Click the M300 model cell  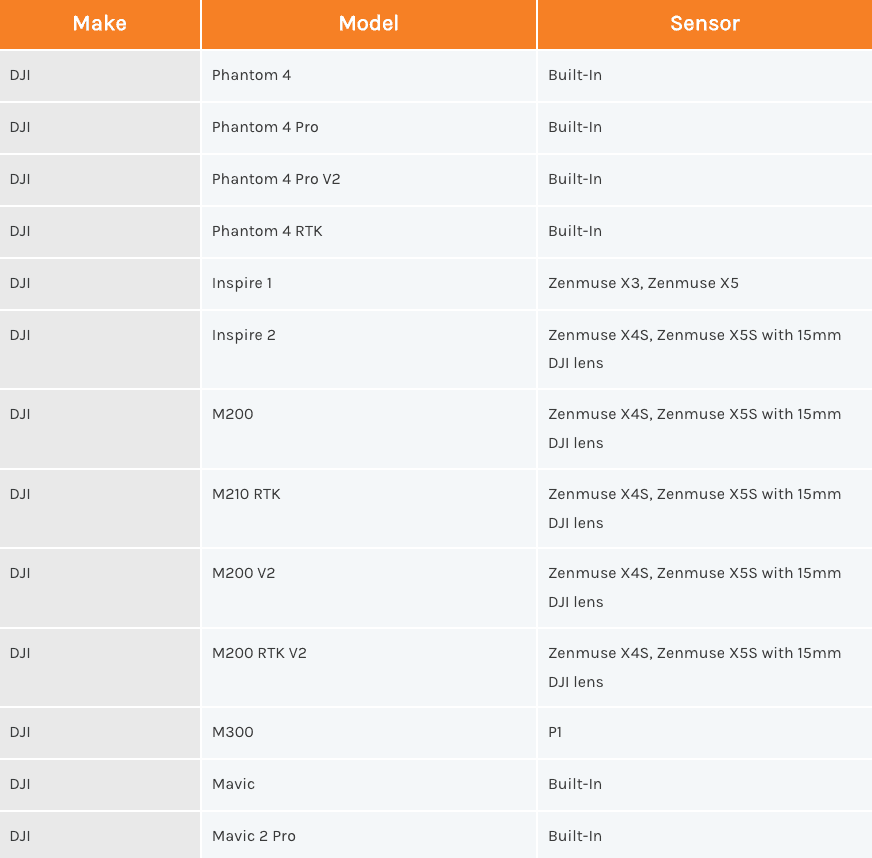click(369, 733)
